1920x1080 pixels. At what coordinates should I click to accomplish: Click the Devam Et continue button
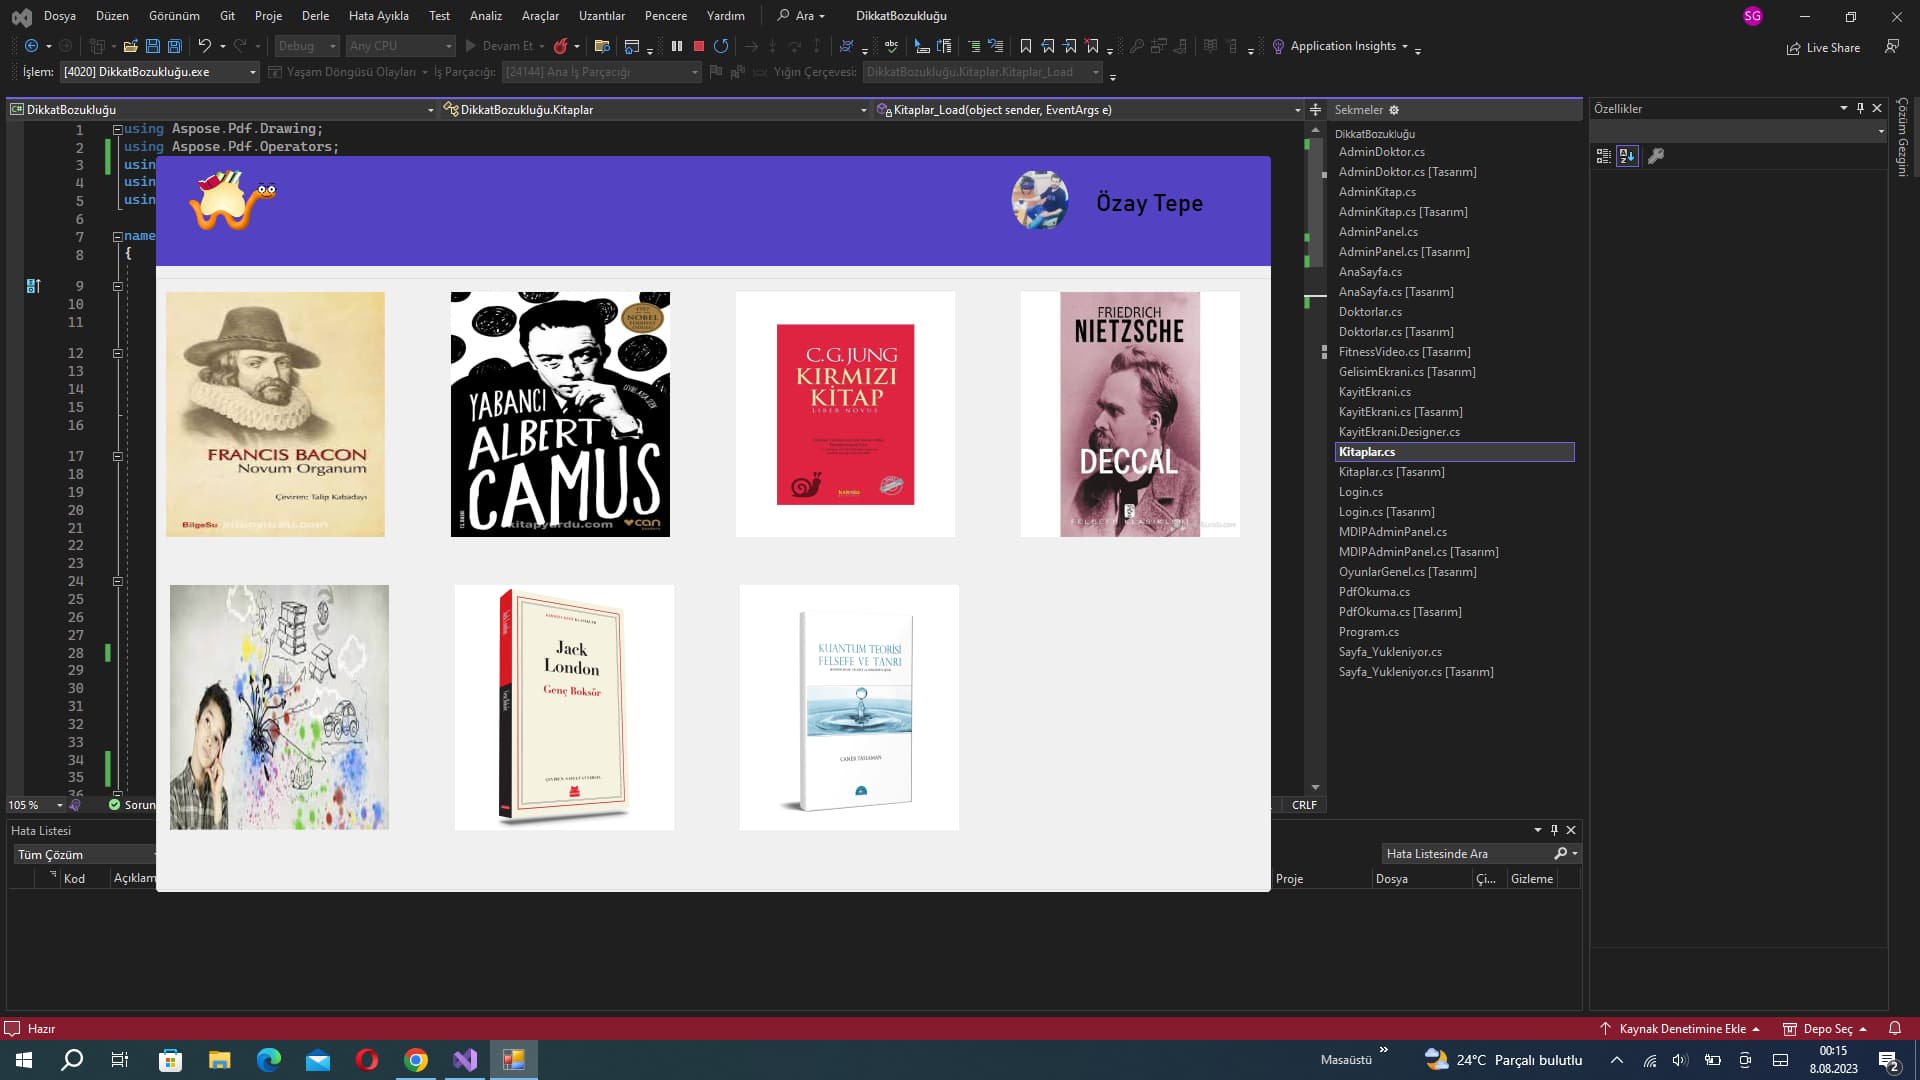pyautogui.click(x=505, y=46)
